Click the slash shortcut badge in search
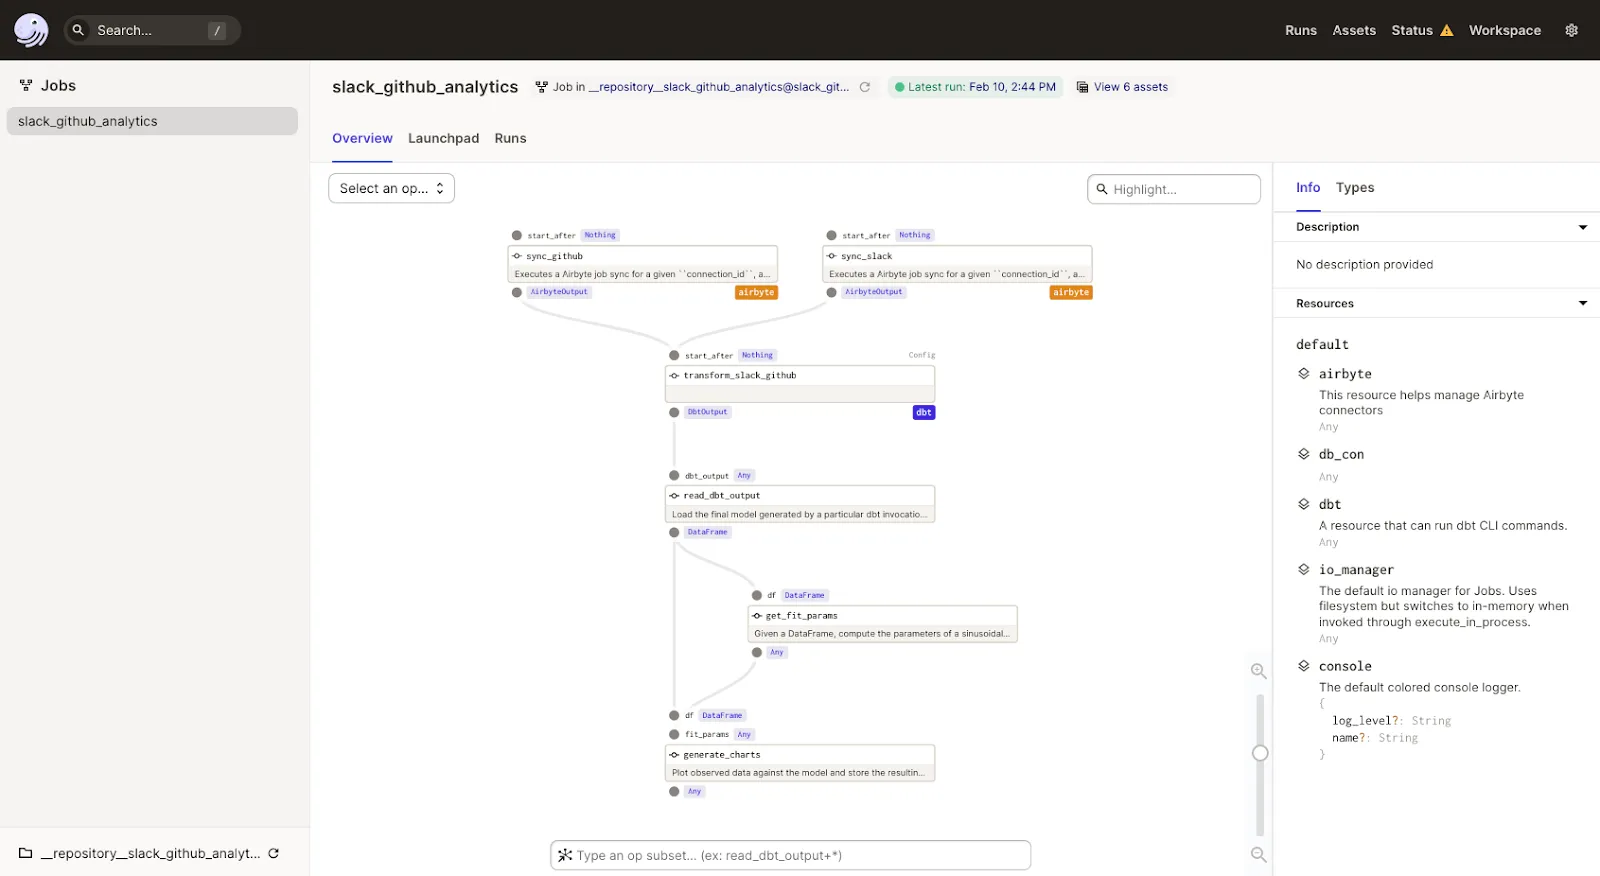The image size is (1600, 876). click(x=216, y=30)
